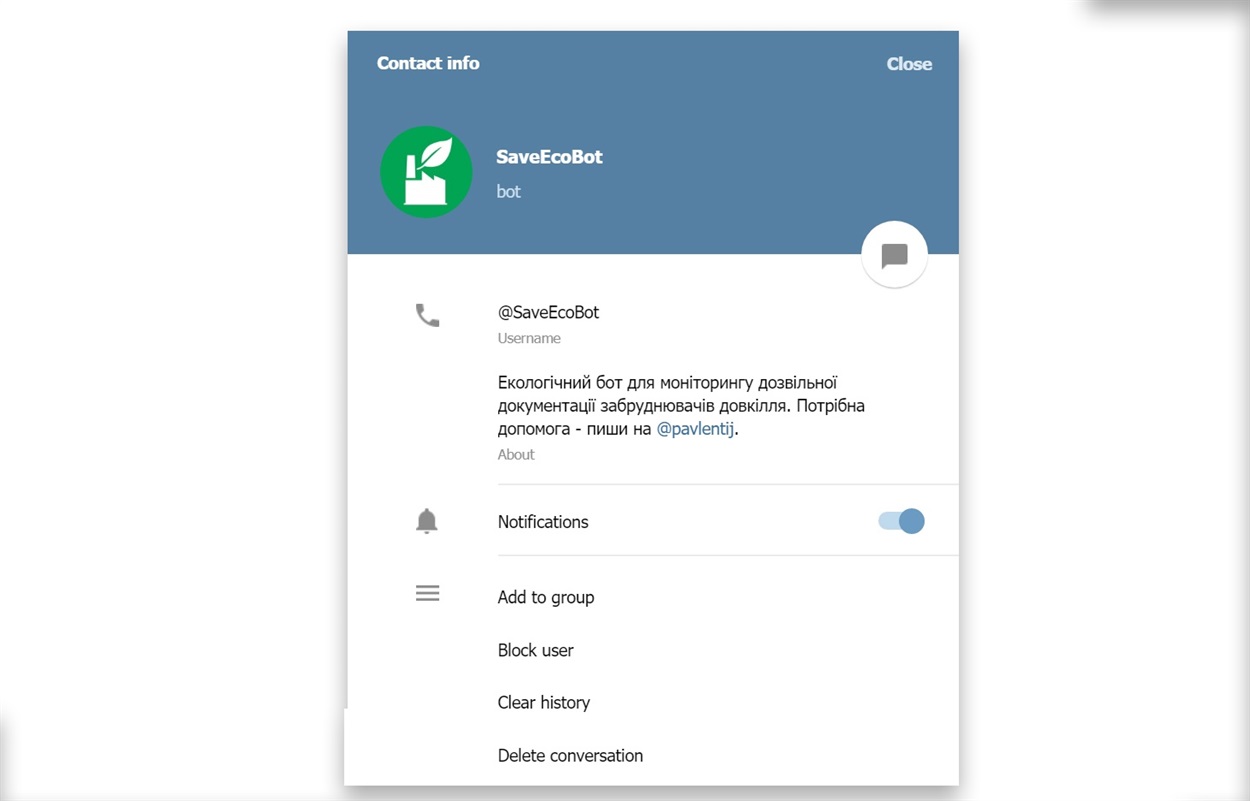Click the 'bot' status label under the name

509,191
